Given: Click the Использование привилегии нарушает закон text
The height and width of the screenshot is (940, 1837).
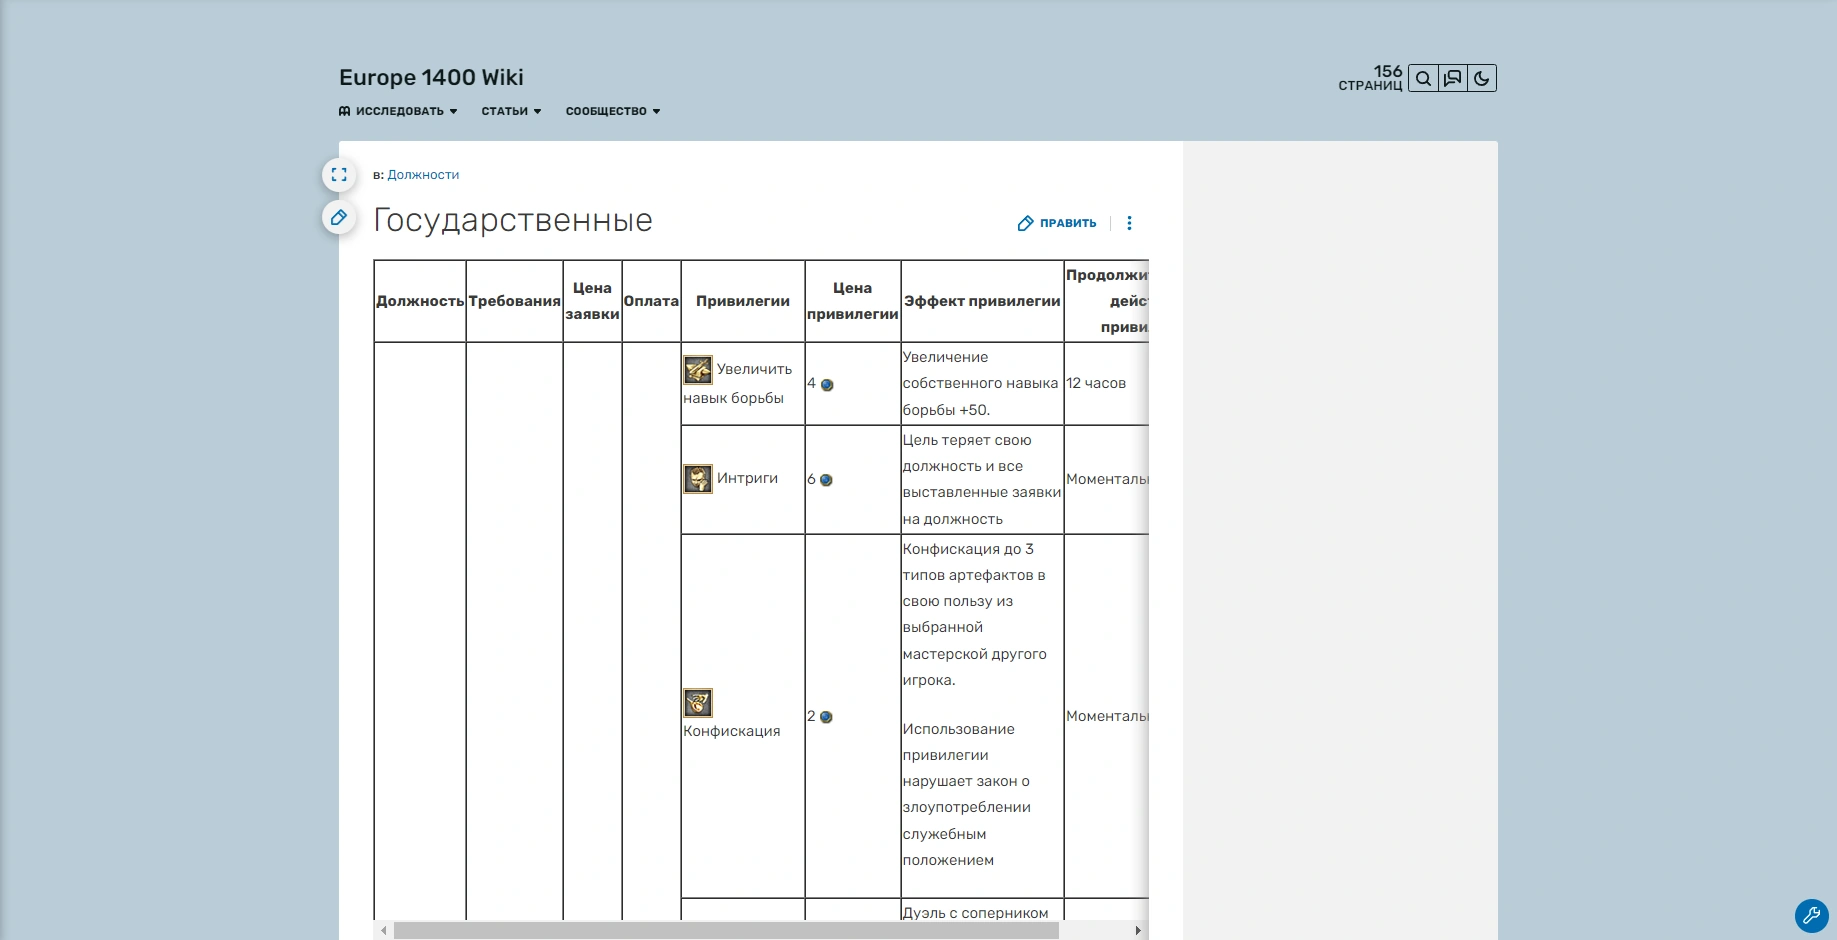Looking at the screenshot, I should (967, 795).
